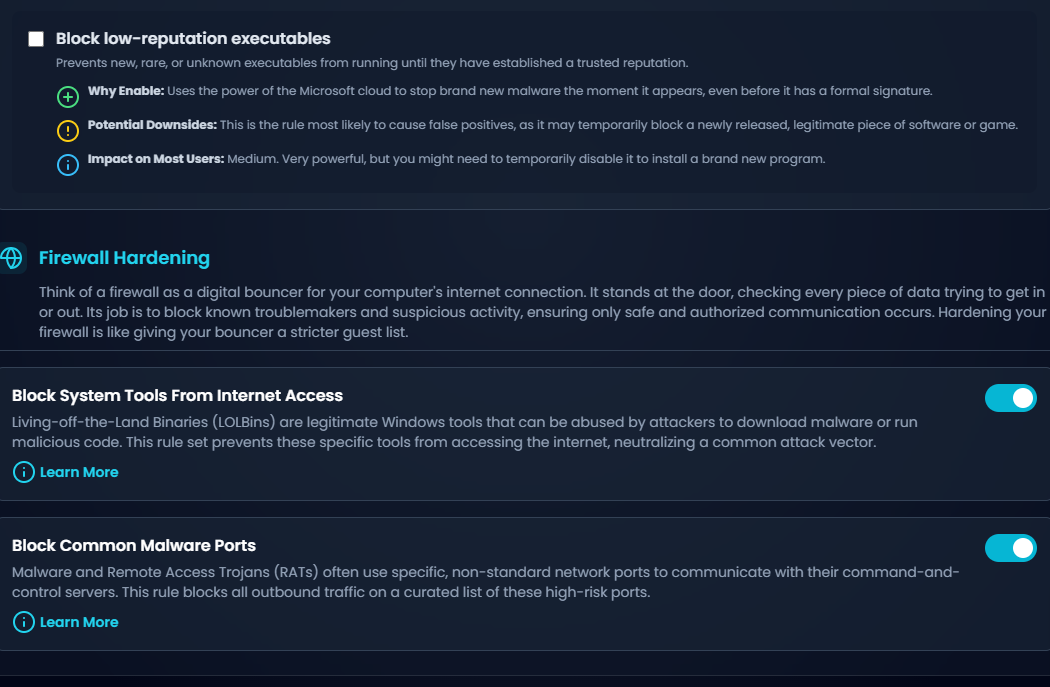Image resolution: width=1050 pixels, height=687 pixels.
Task: Click the Block System Tools From Internet Access title
Action: [x=177, y=396]
